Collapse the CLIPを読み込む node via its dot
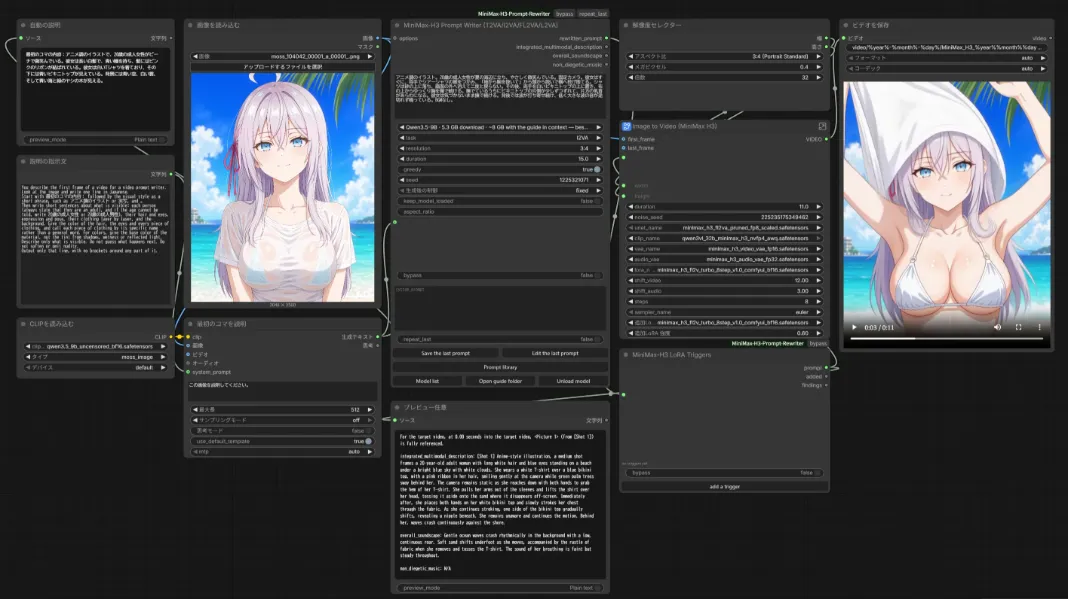Screen dimensions: 1068x599 (x=23, y=324)
